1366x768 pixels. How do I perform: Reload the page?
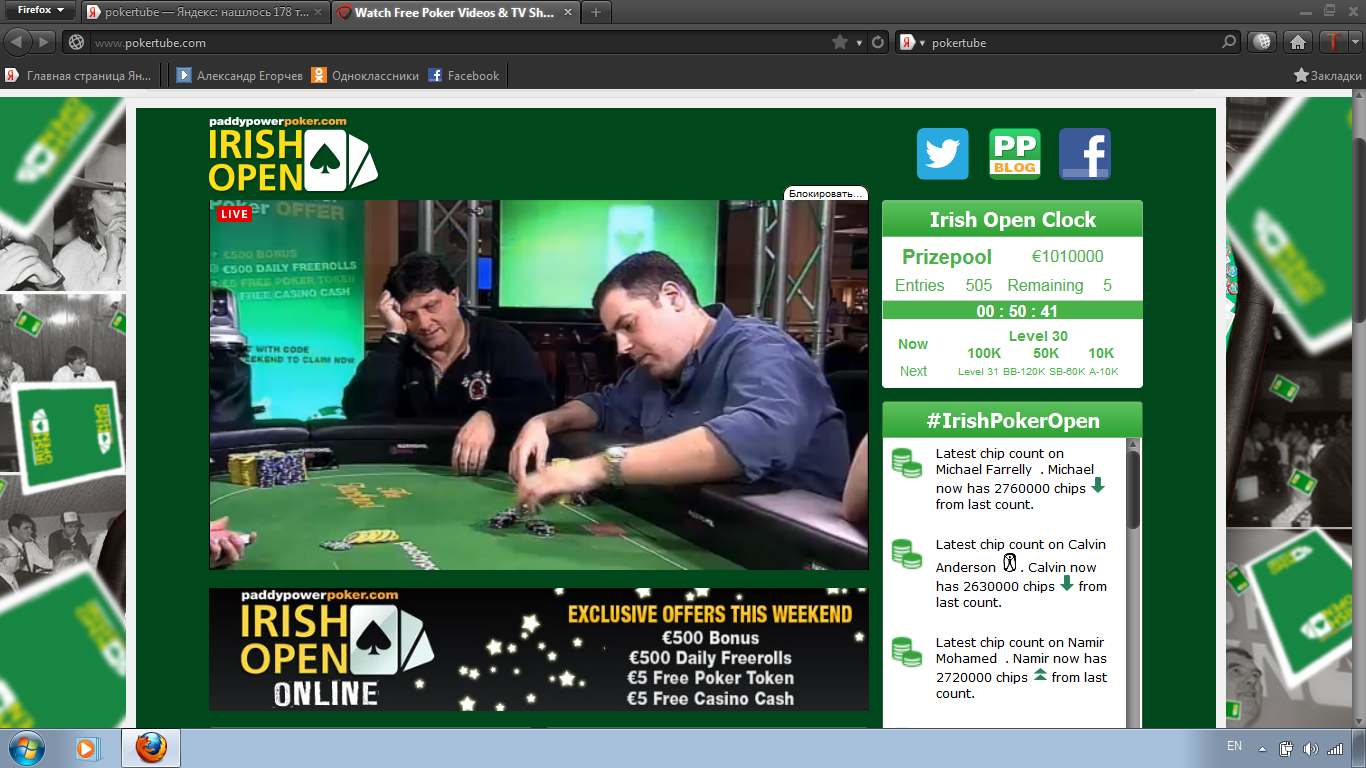click(878, 42)
